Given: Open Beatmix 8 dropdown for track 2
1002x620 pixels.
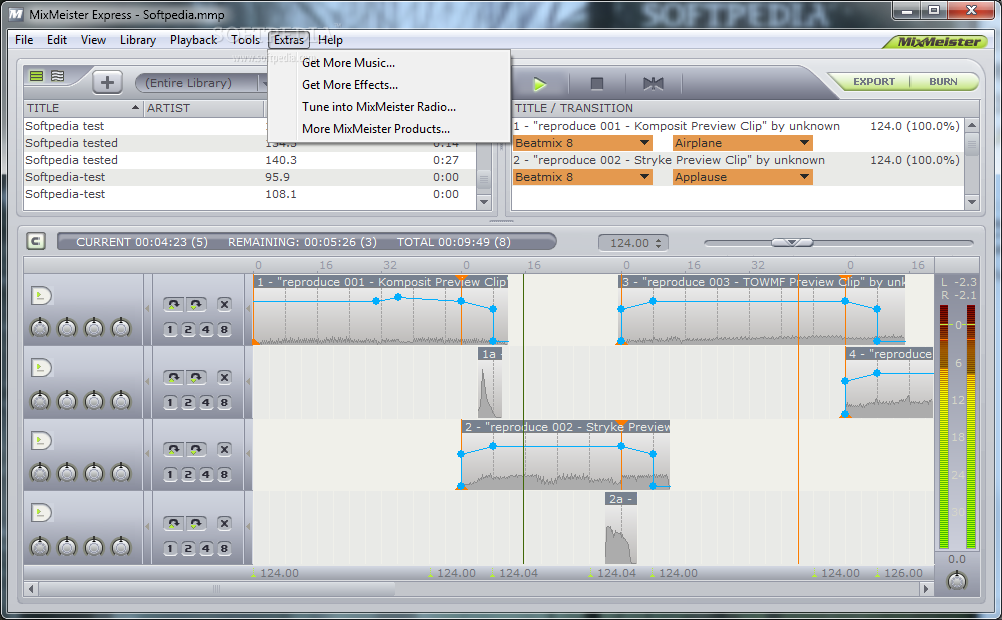Looking at the screenshot, I should click(x=582, y=177).
